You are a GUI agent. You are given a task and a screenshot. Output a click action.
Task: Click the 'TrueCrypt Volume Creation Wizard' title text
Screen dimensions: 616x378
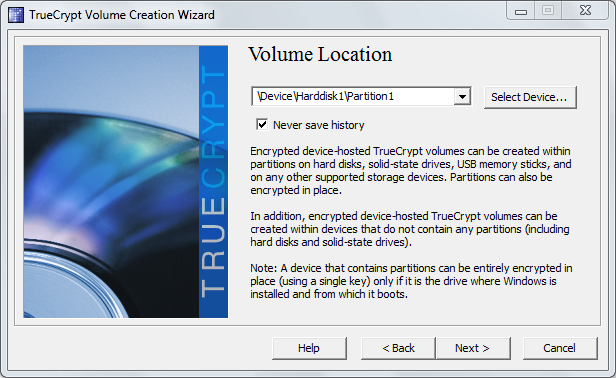coord(122,15)
